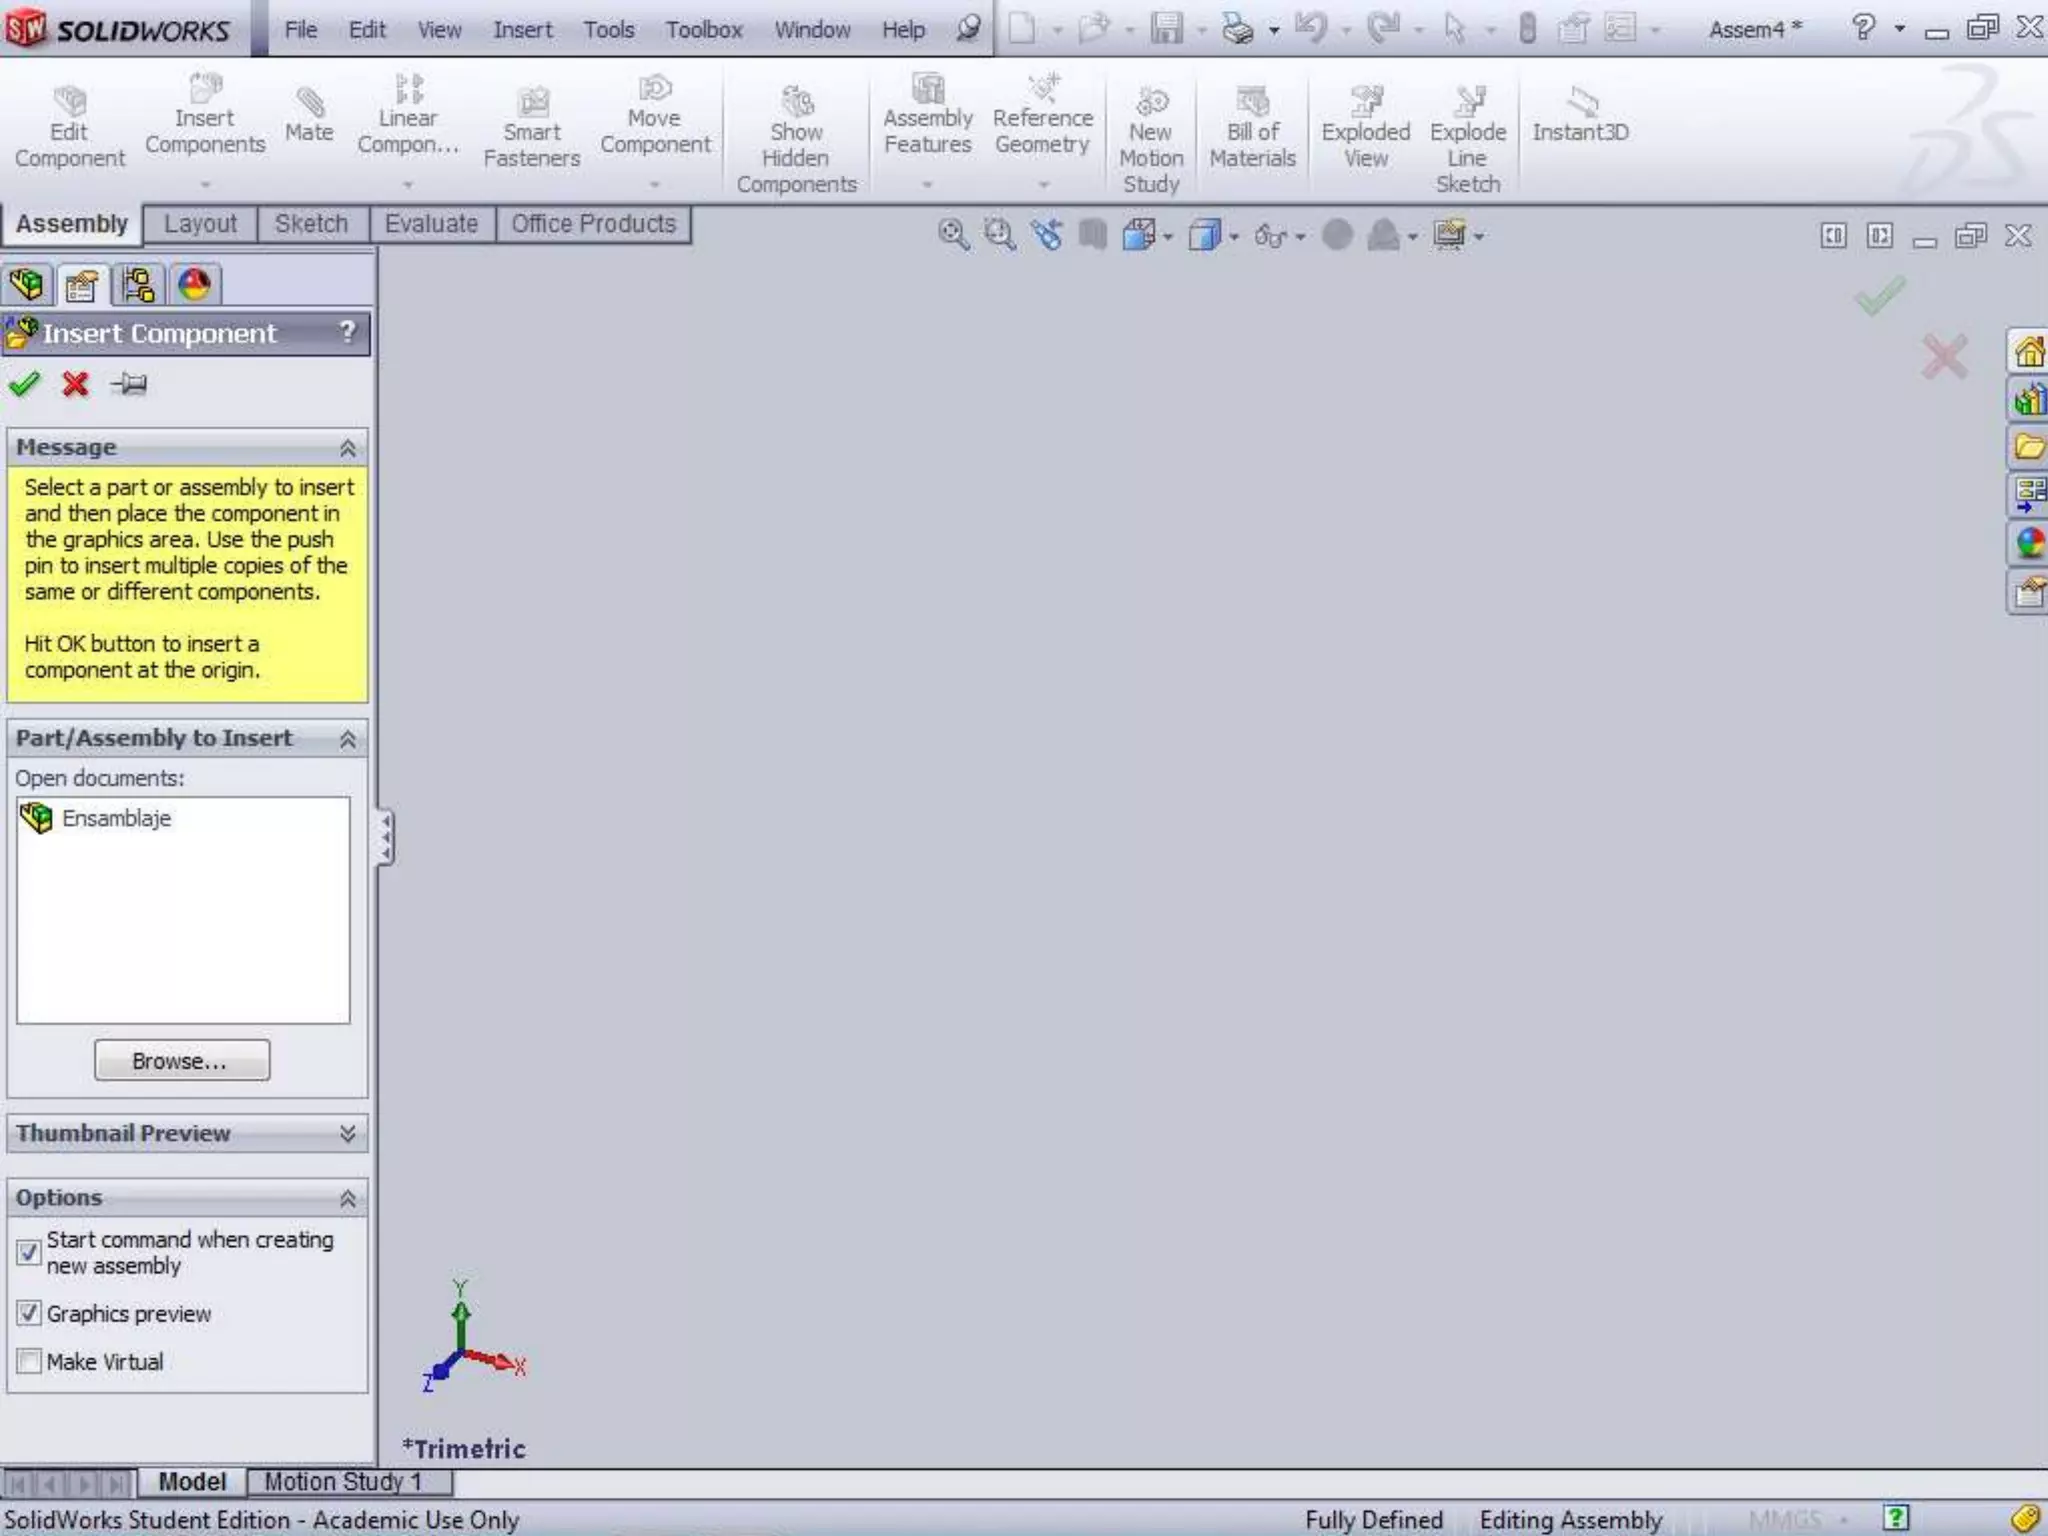Collapse the Message section

347,448
